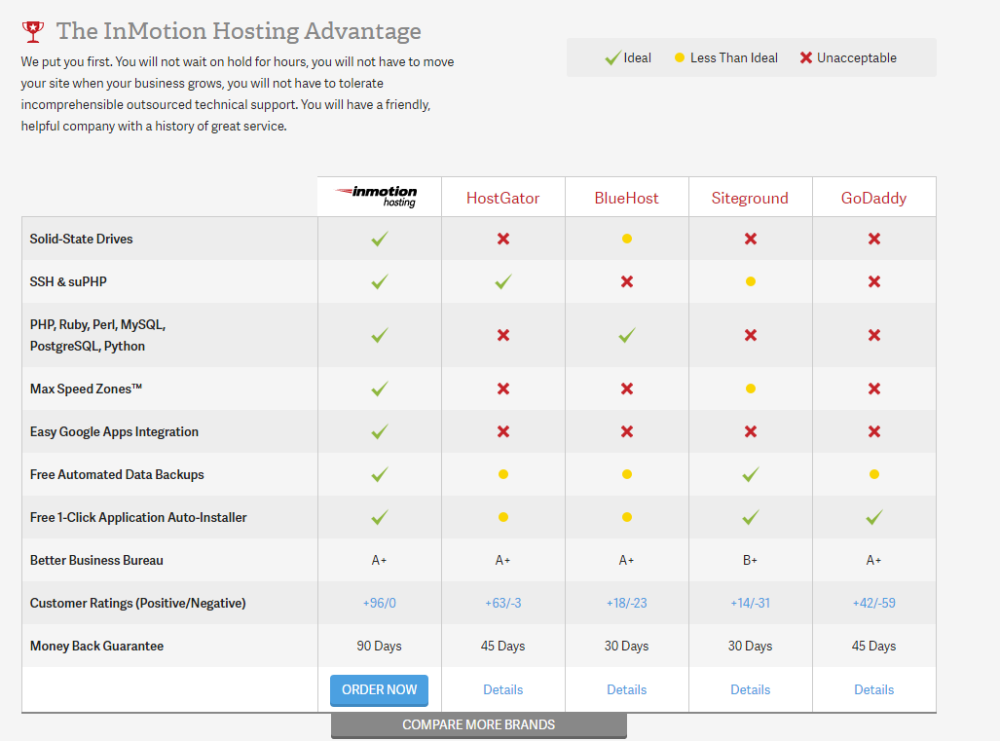Click BlueHost red X for SSH & suPHP
1000x741 pixels.
coord(627,281)
